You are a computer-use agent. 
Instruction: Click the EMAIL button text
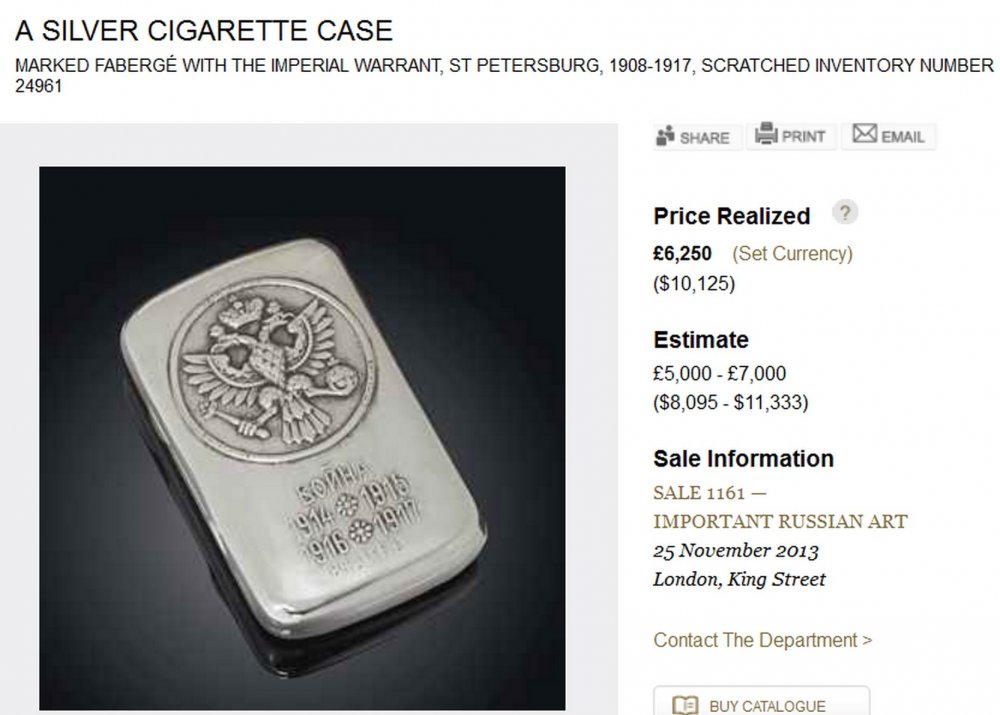[902, 137]
